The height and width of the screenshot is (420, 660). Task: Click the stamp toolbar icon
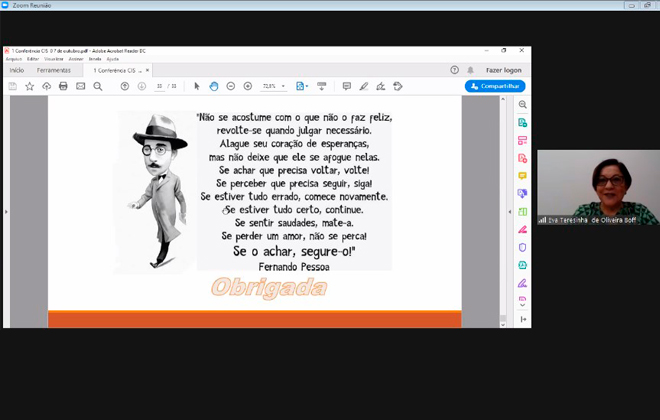click(x=398, y=86)
